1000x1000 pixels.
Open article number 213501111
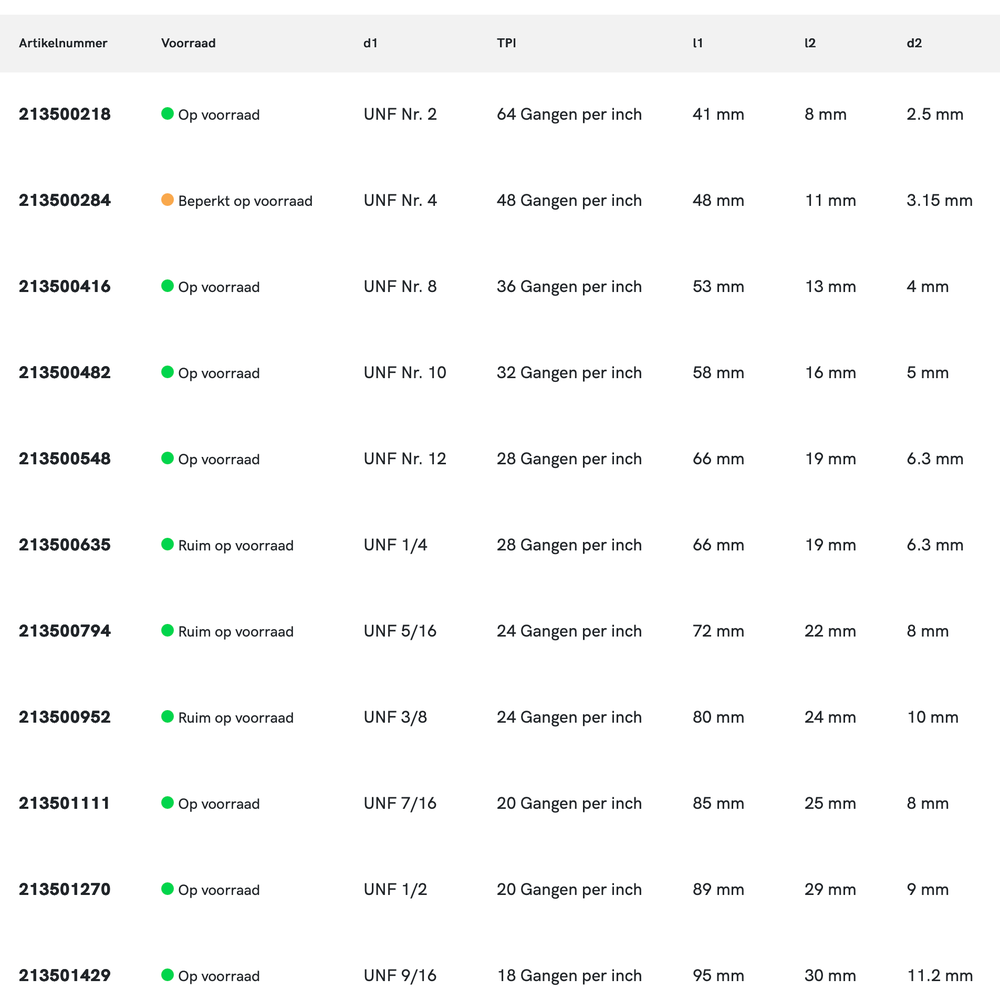(65, 803)
